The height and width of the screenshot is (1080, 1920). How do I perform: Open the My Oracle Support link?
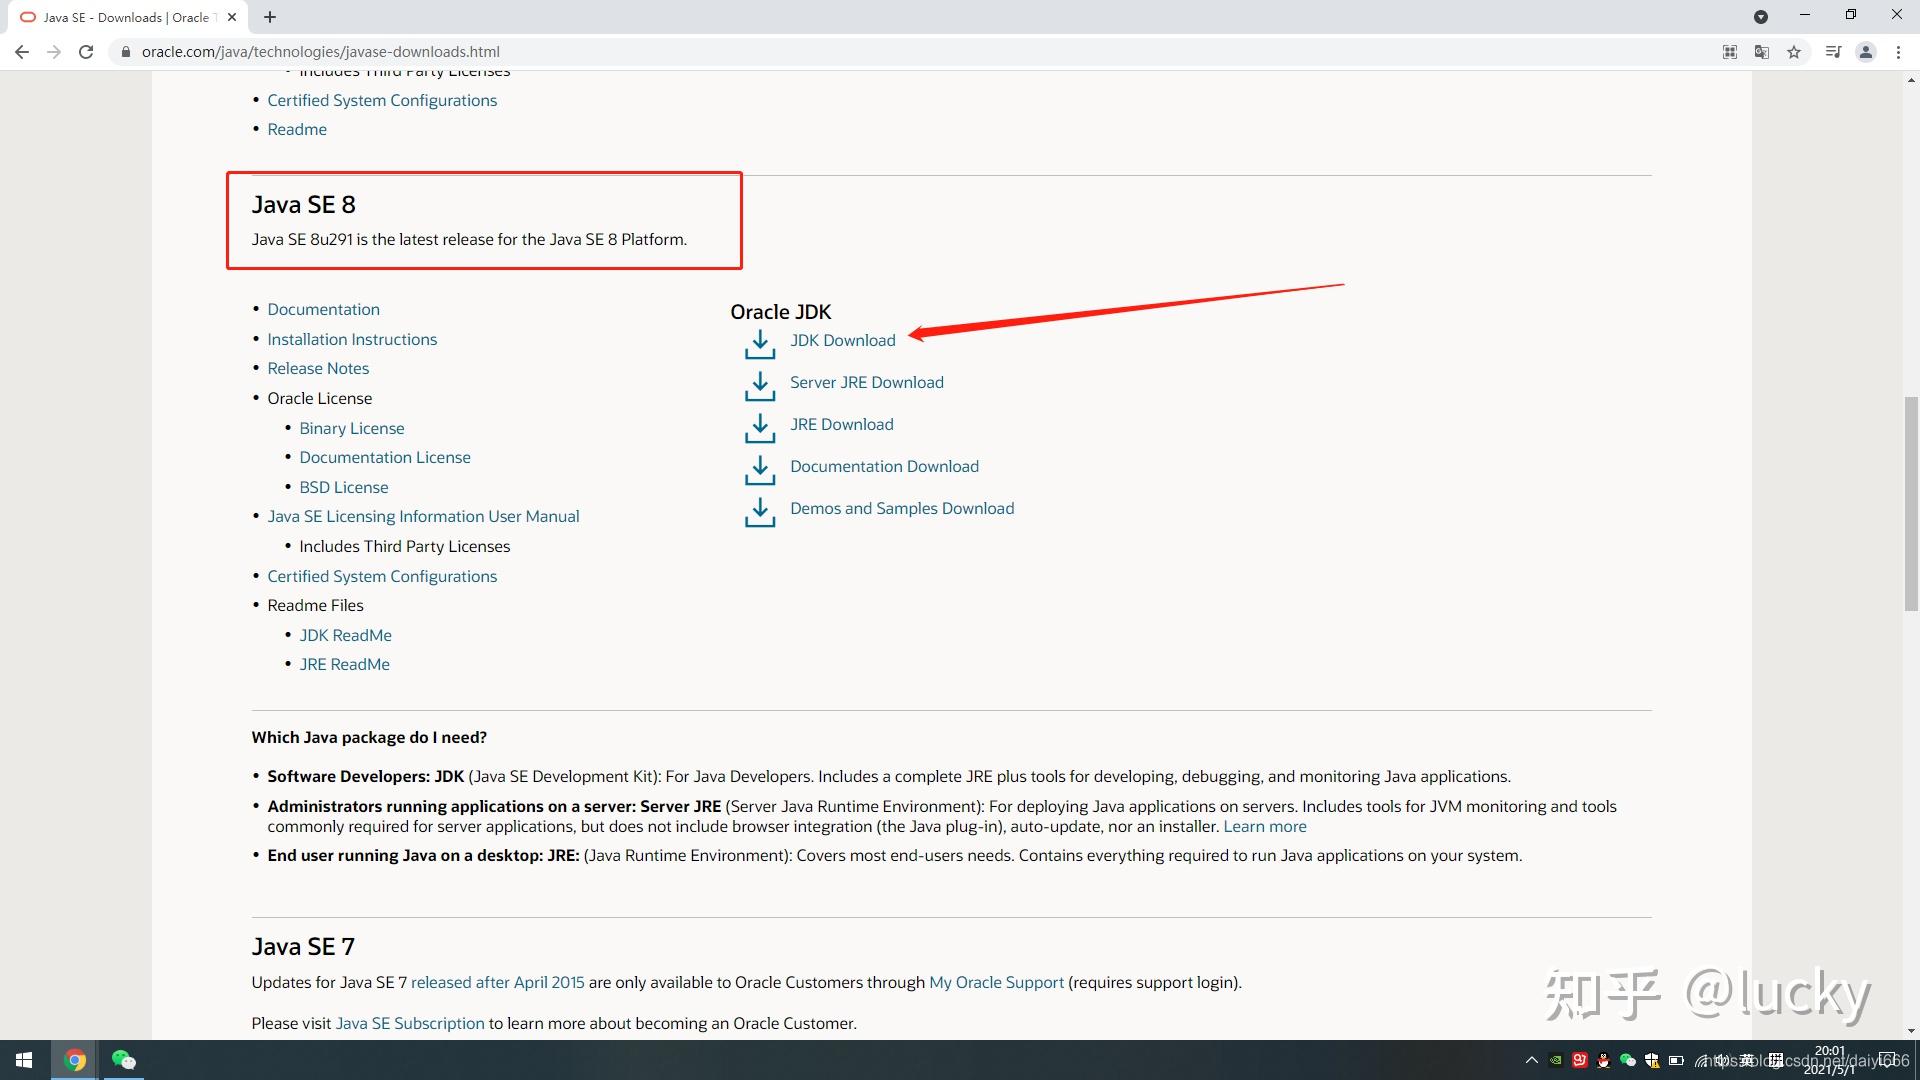[x=996, y=982]
